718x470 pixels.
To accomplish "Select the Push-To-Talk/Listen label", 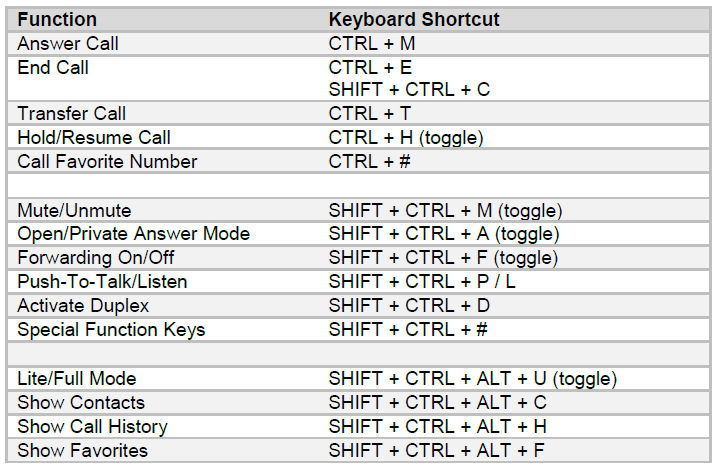I will (x=102, y=282).
